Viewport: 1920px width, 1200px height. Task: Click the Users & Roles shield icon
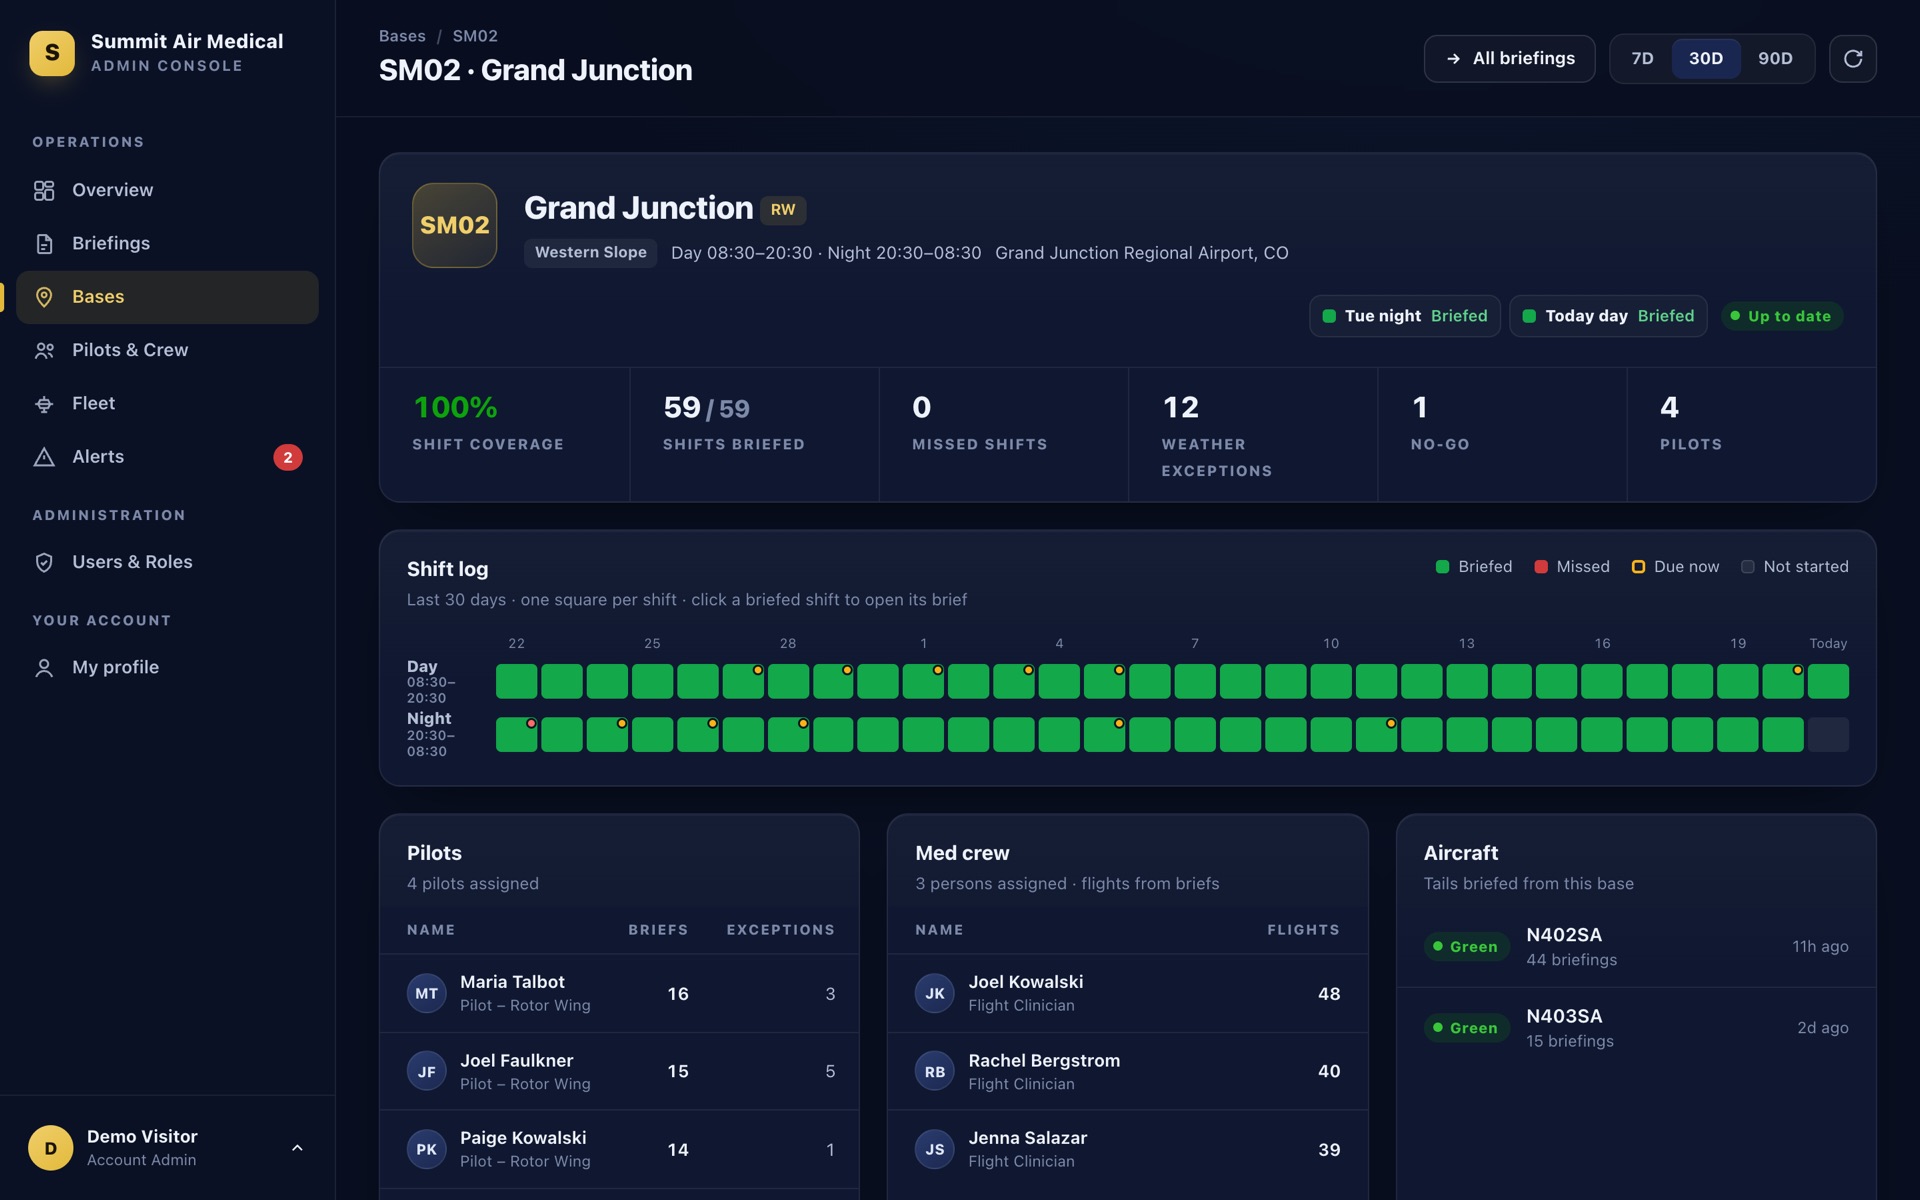click(x=44, y=562)
